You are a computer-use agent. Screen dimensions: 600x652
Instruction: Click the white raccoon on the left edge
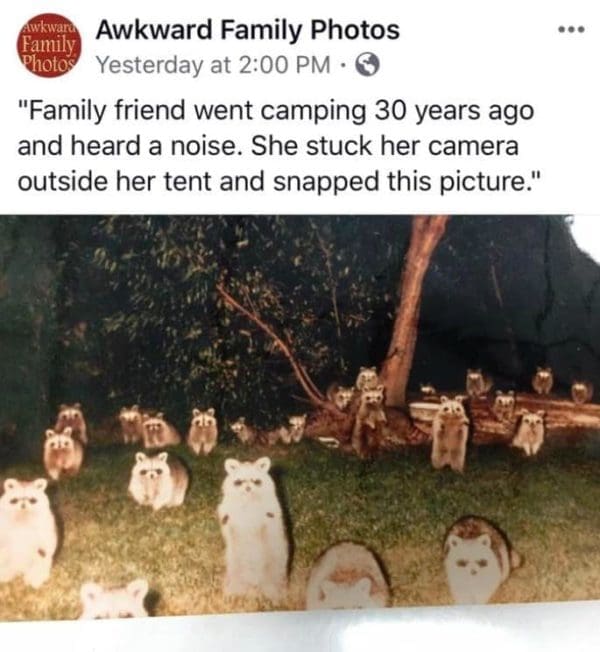click(x=27, y=532)
